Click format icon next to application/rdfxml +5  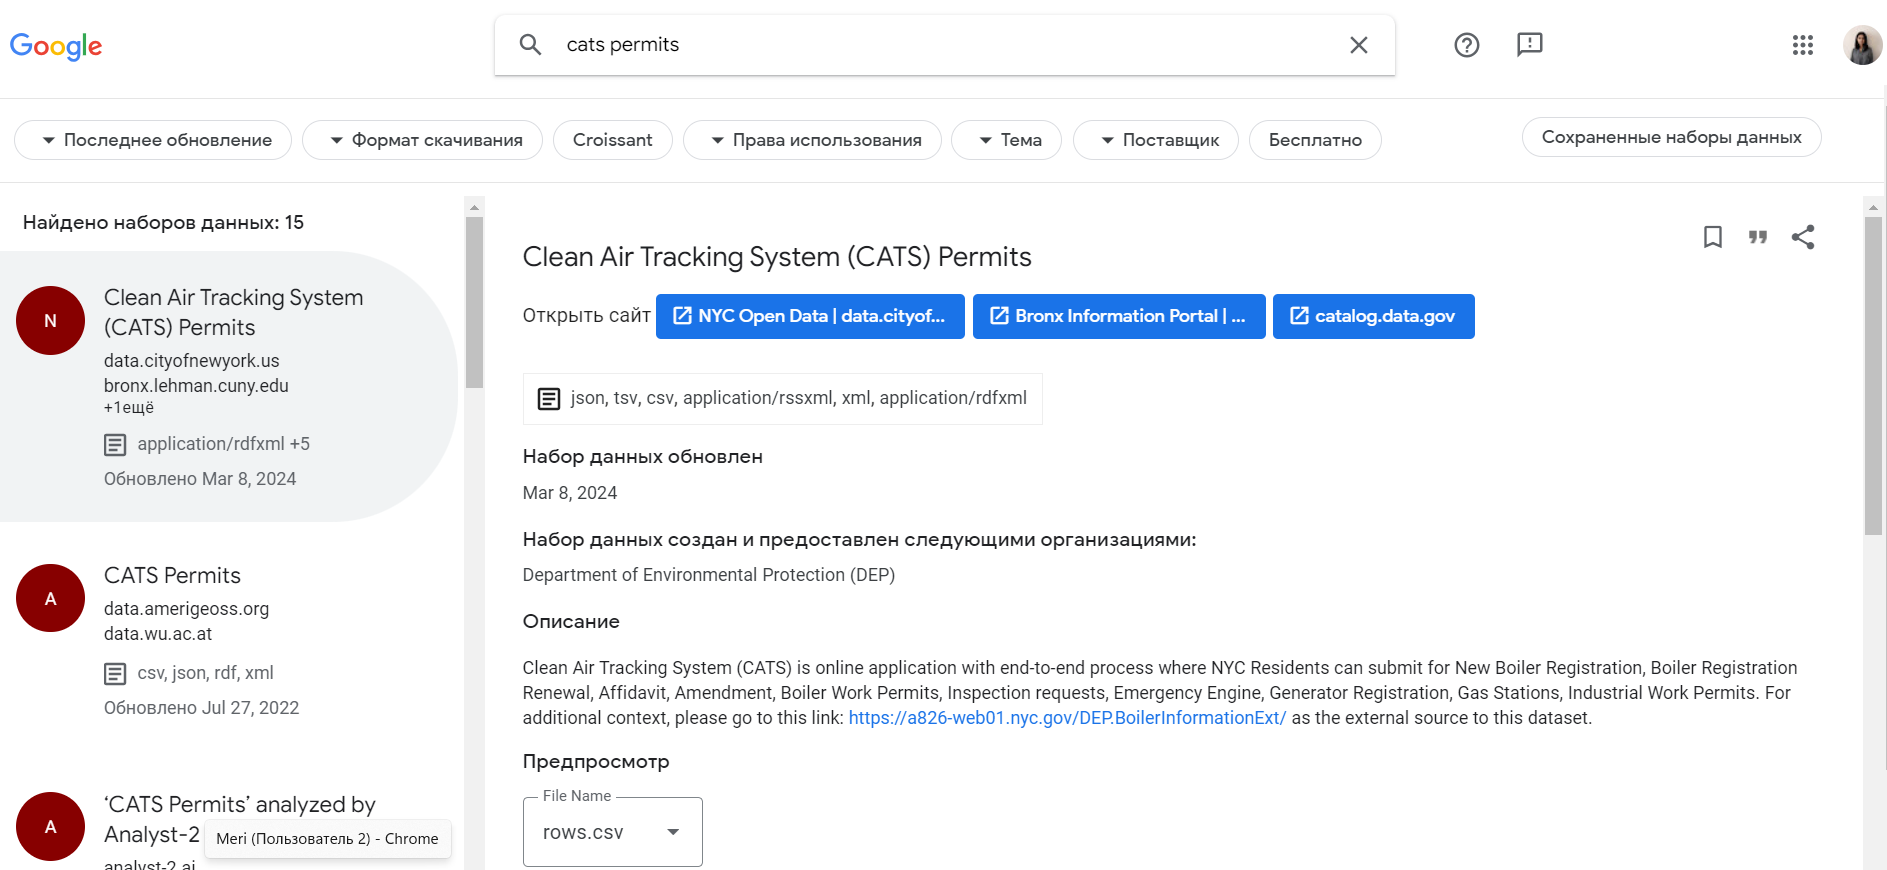[x=116, y=444]
